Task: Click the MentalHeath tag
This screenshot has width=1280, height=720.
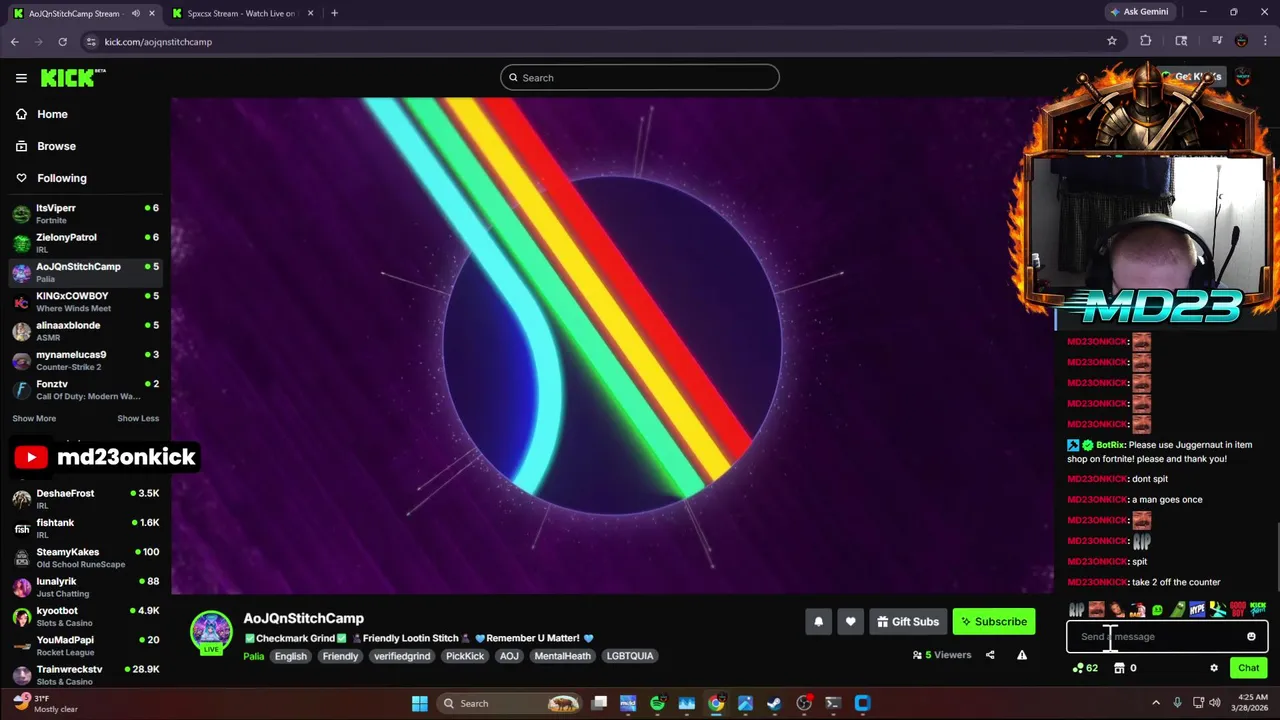Action: (x=562, y=656)
